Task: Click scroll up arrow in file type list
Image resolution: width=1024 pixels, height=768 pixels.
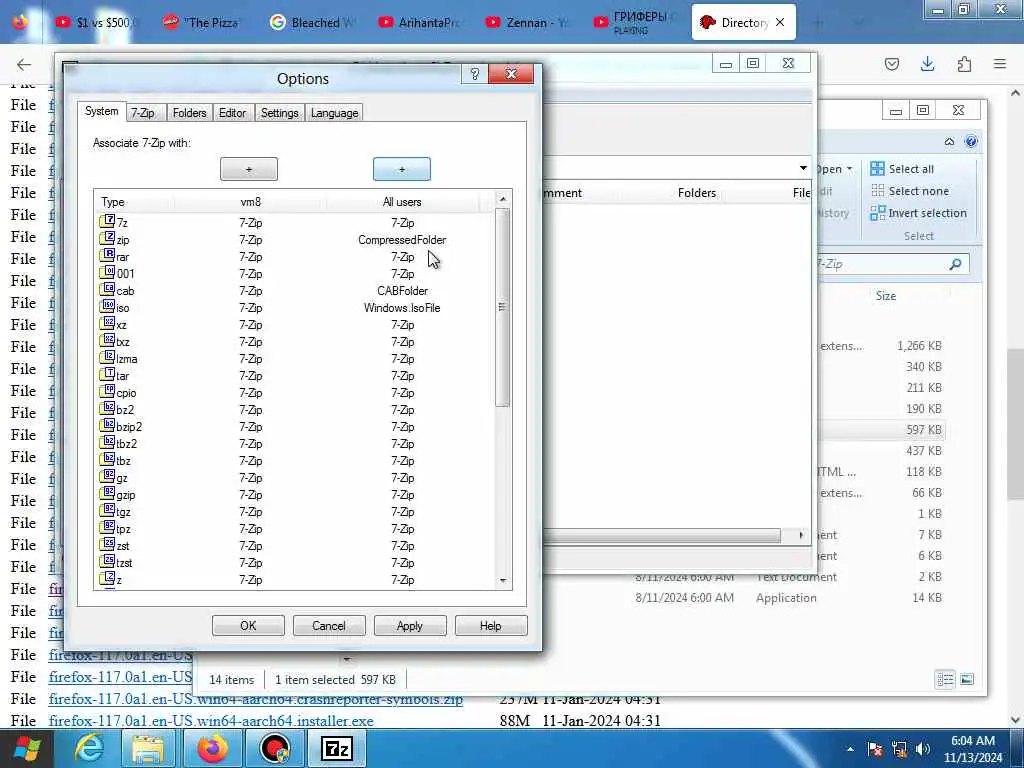Action: [x=502, y=199]
